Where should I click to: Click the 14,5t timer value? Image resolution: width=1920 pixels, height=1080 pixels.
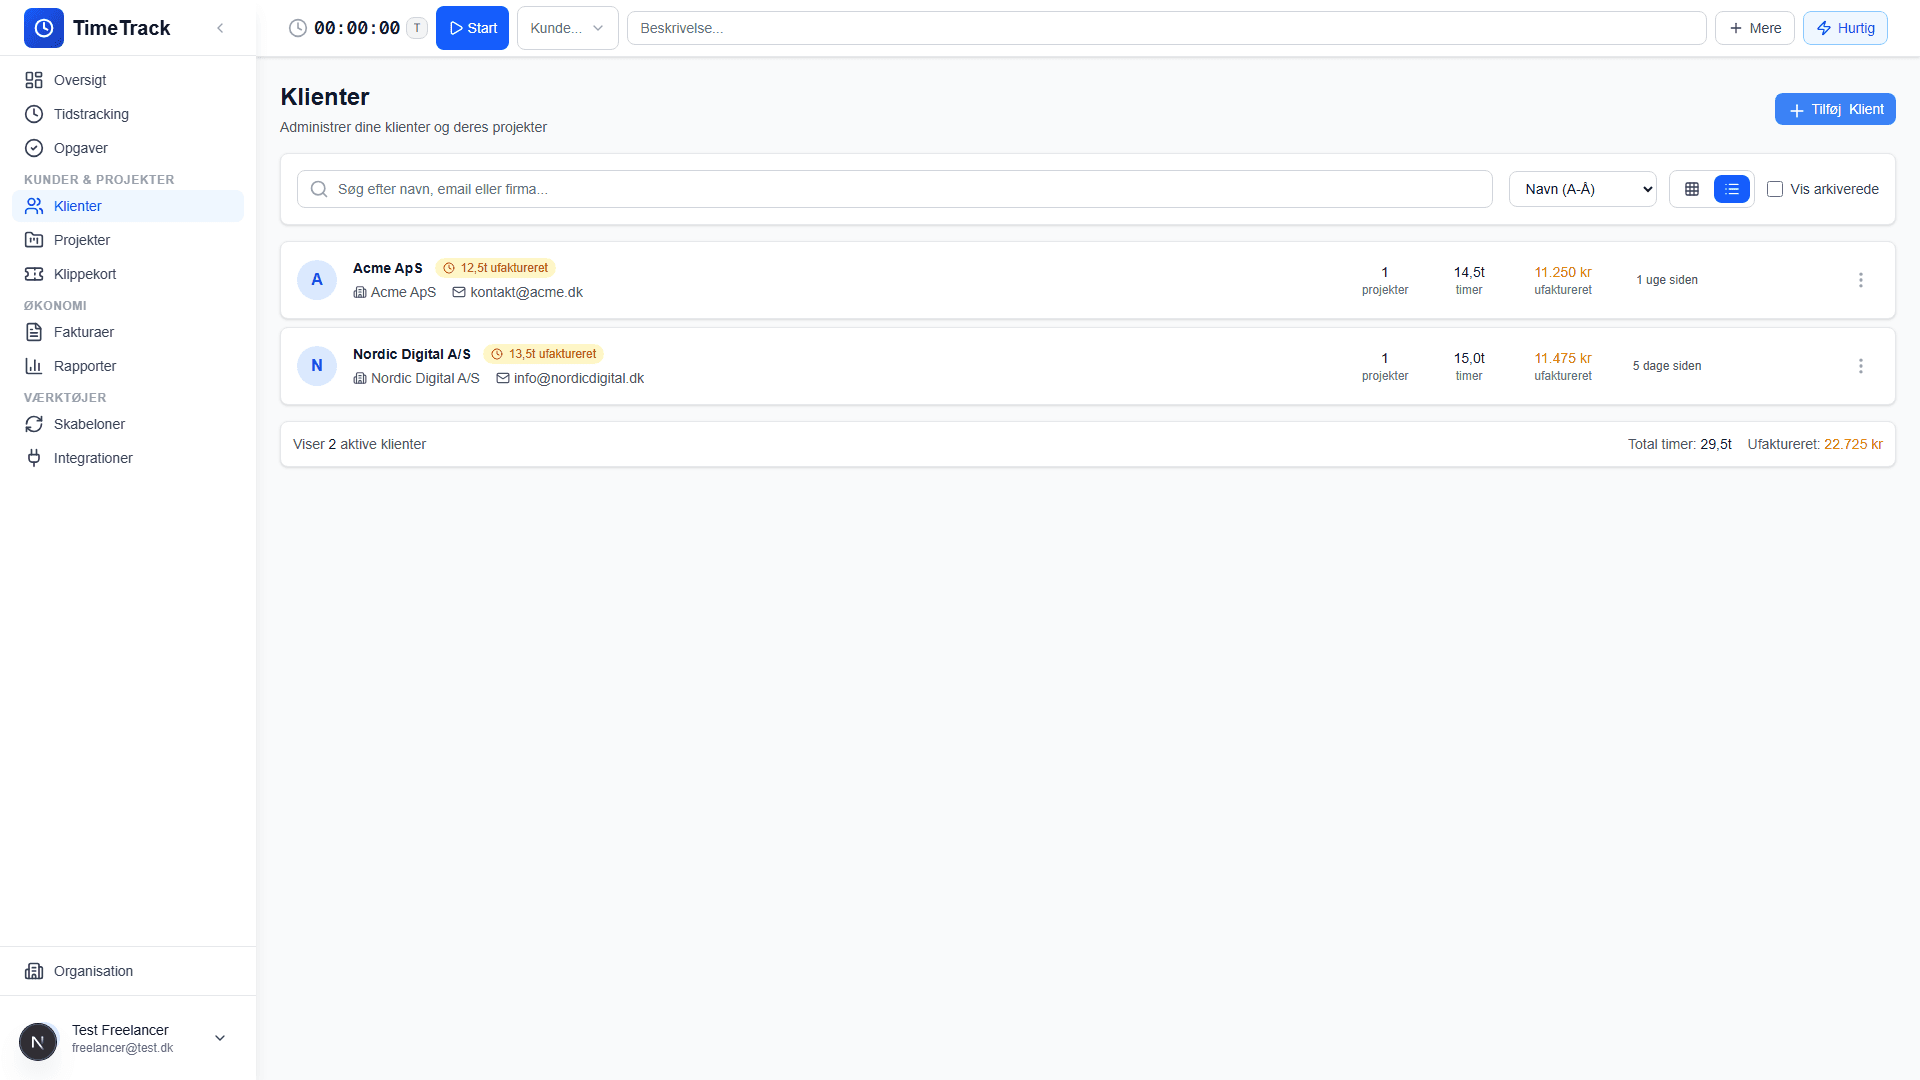[1469, 272]
